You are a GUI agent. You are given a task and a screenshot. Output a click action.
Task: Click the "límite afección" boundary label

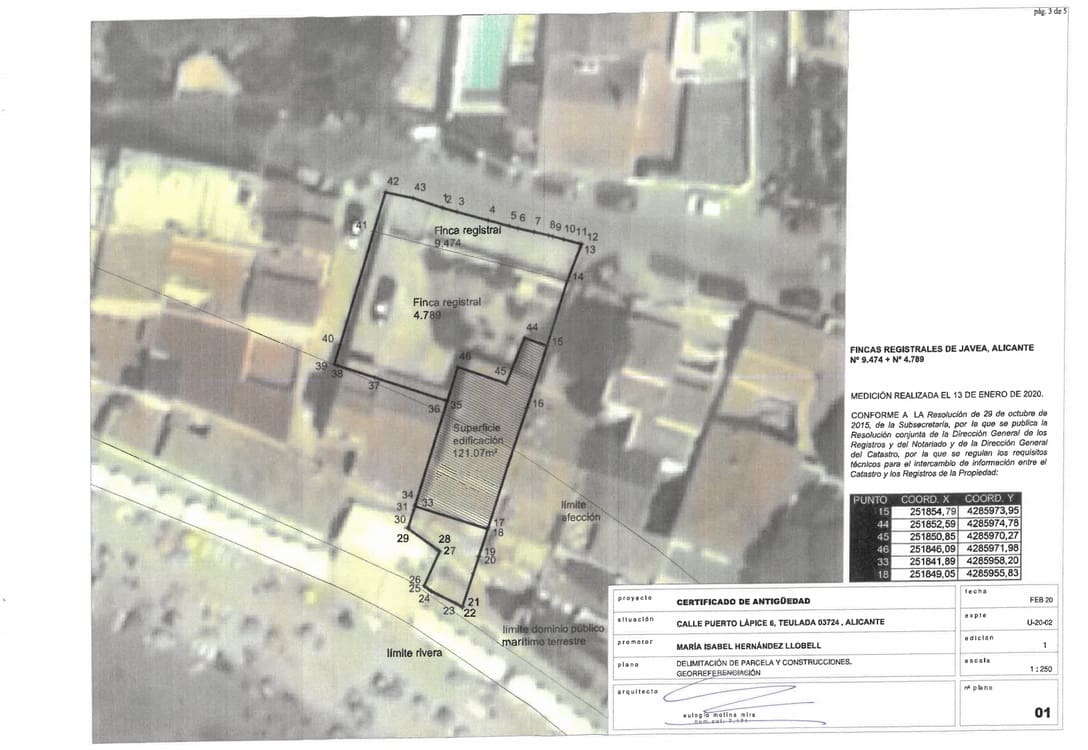coord(580,511)
